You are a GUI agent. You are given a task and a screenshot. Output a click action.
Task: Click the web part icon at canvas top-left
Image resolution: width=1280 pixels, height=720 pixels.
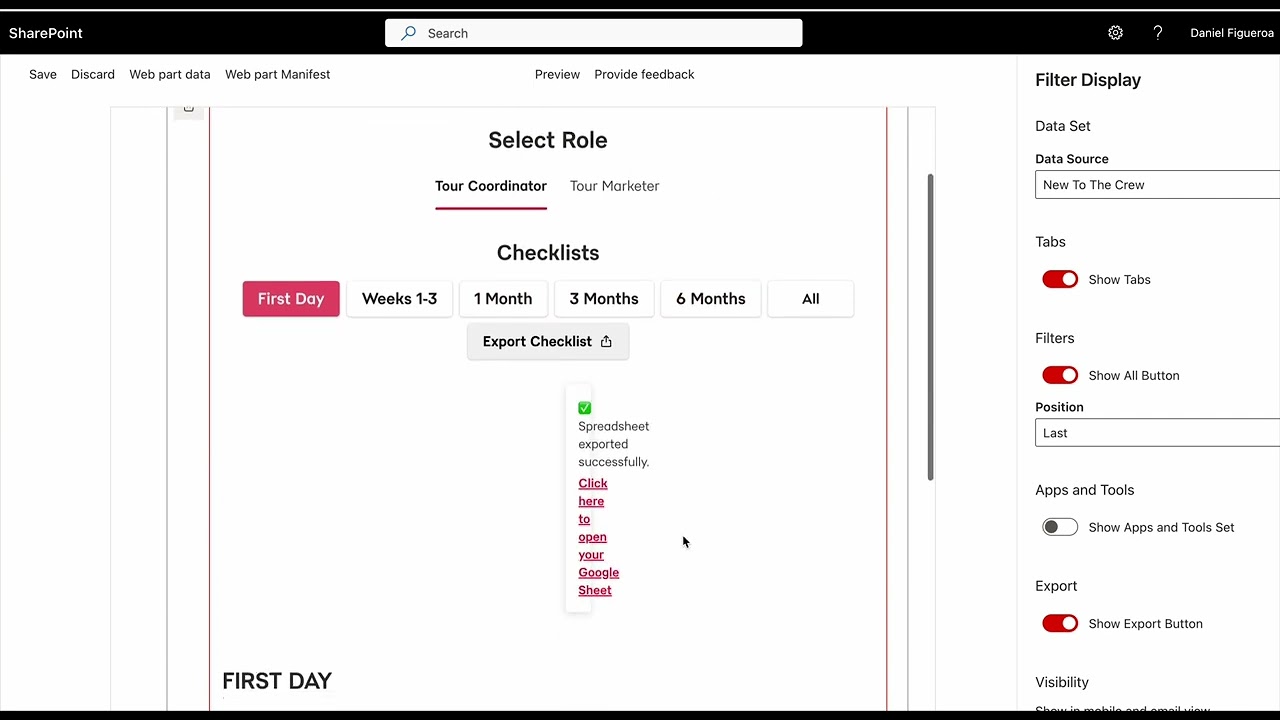click(x=189, y=109)
